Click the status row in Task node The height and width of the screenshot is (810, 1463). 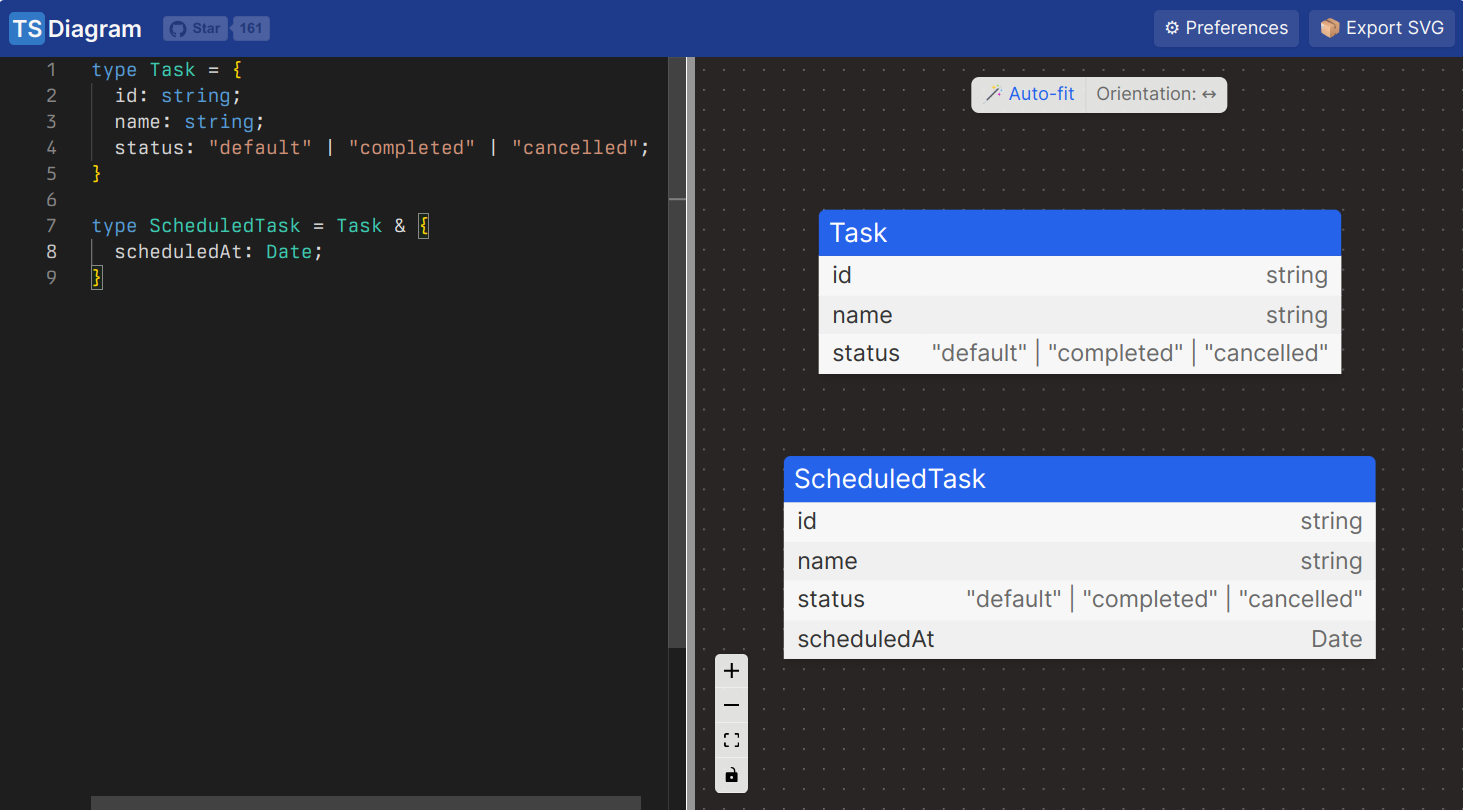pos(1080,353)
